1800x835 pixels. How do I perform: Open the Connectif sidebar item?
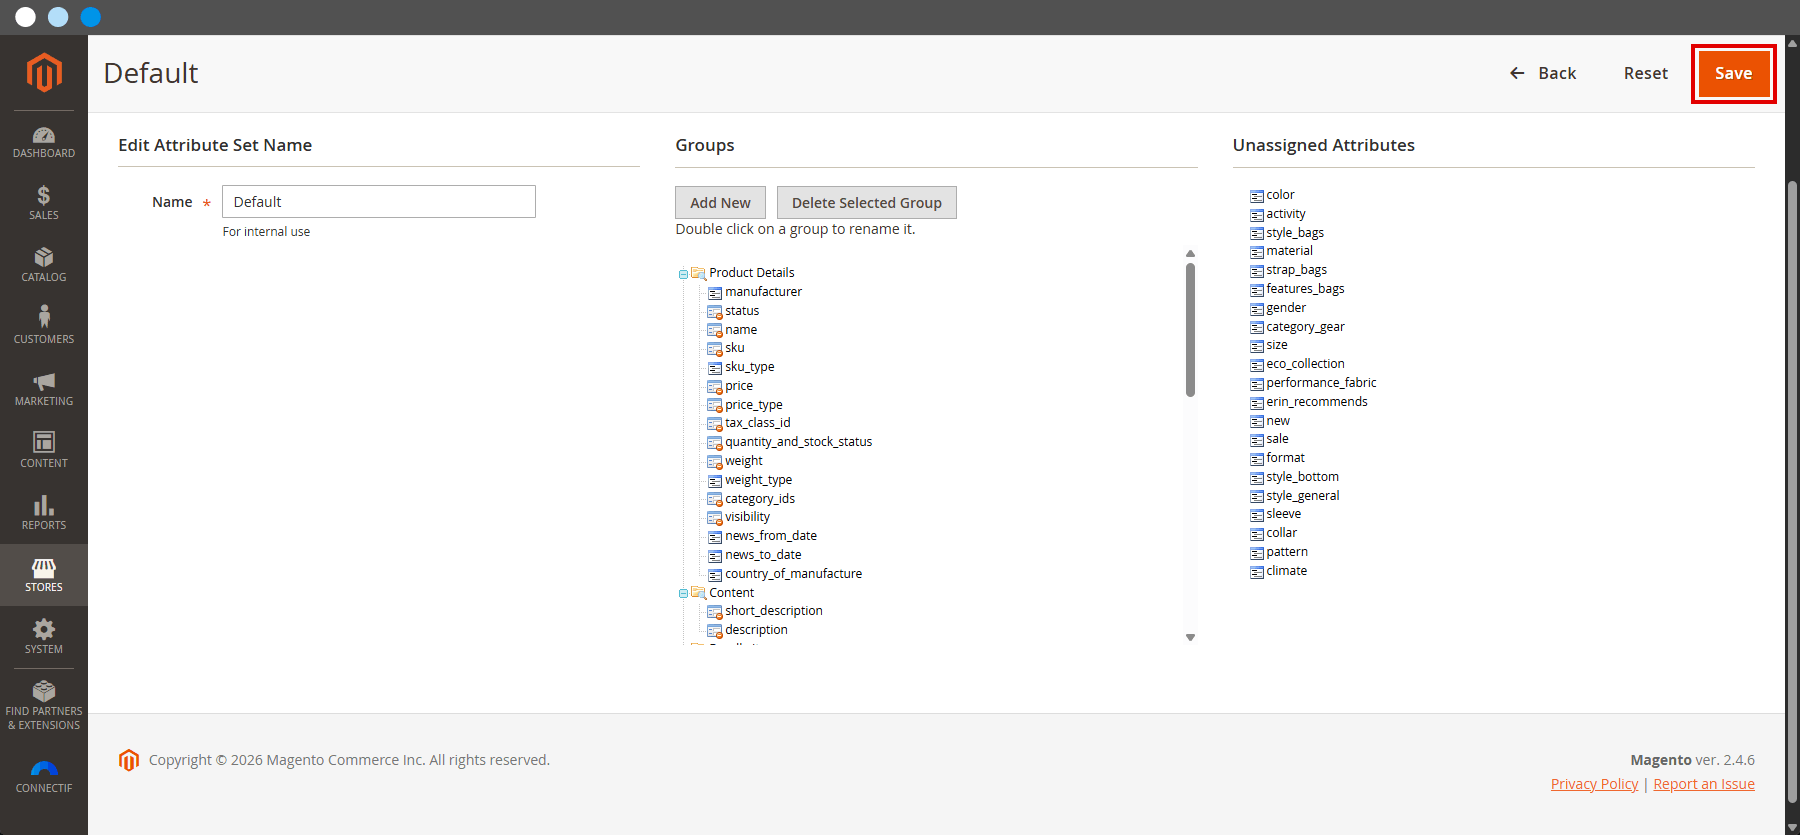tap(44, 778)
